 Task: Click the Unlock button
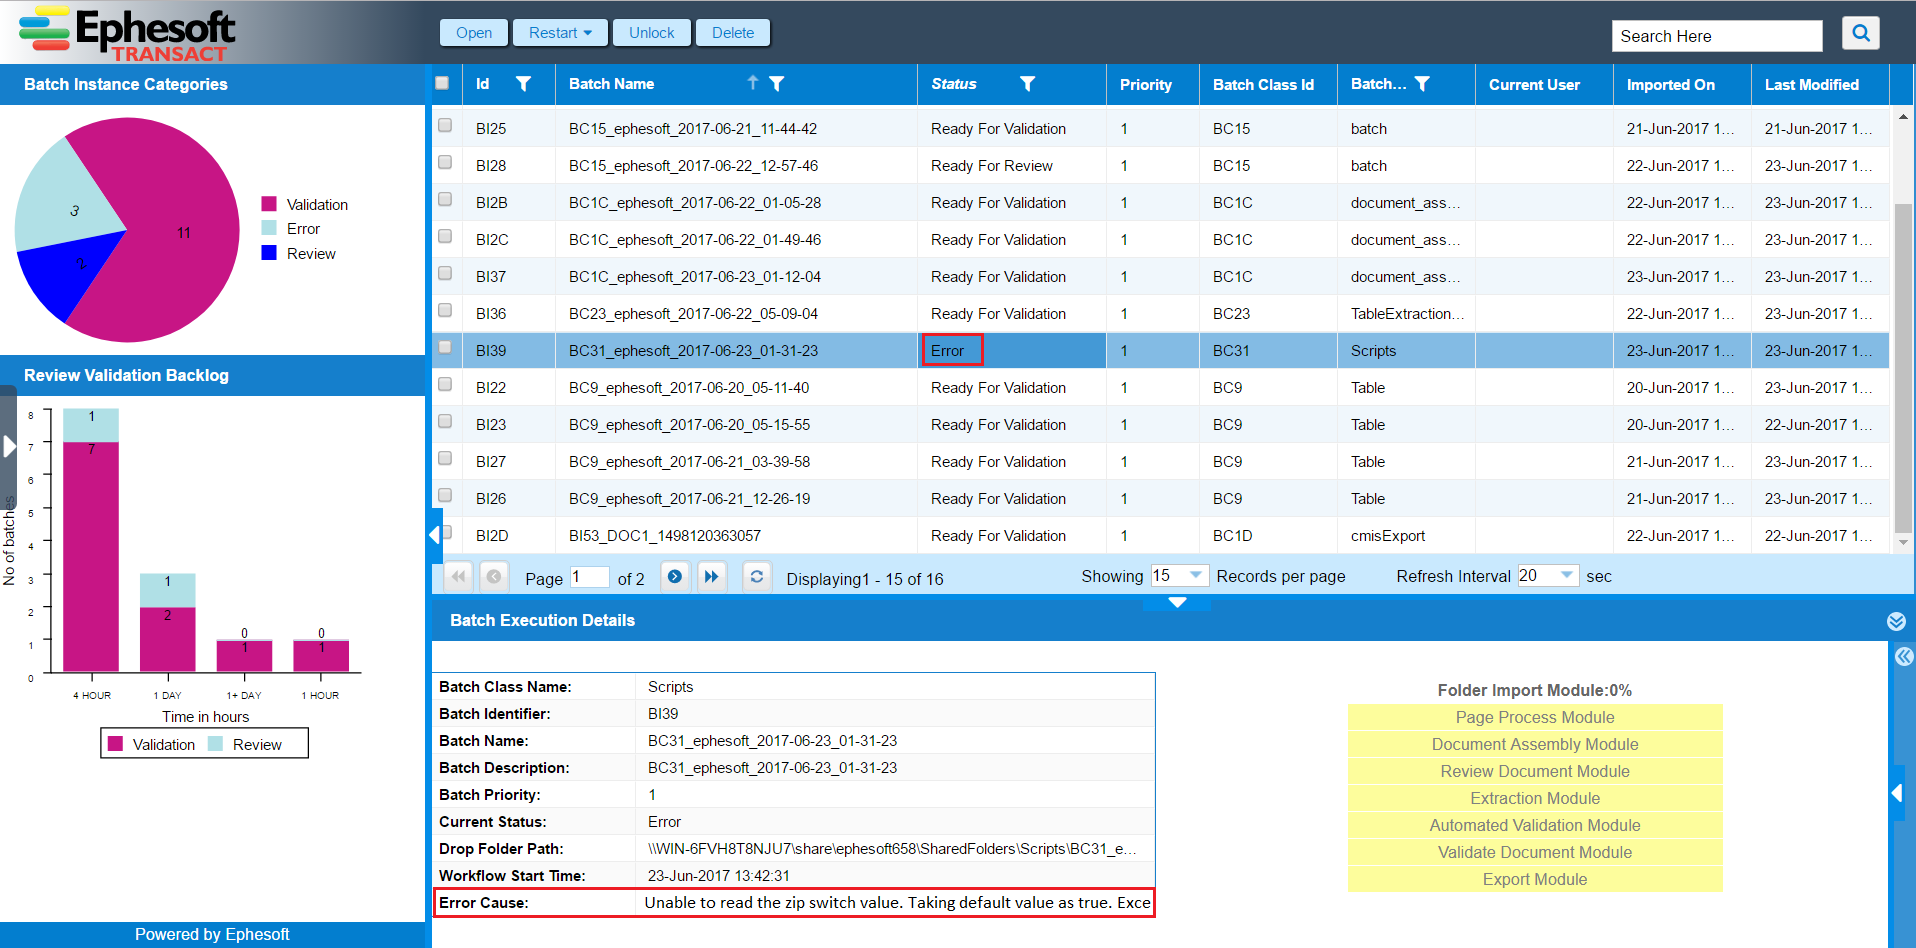pyautogui.click(x=652, y=33)
